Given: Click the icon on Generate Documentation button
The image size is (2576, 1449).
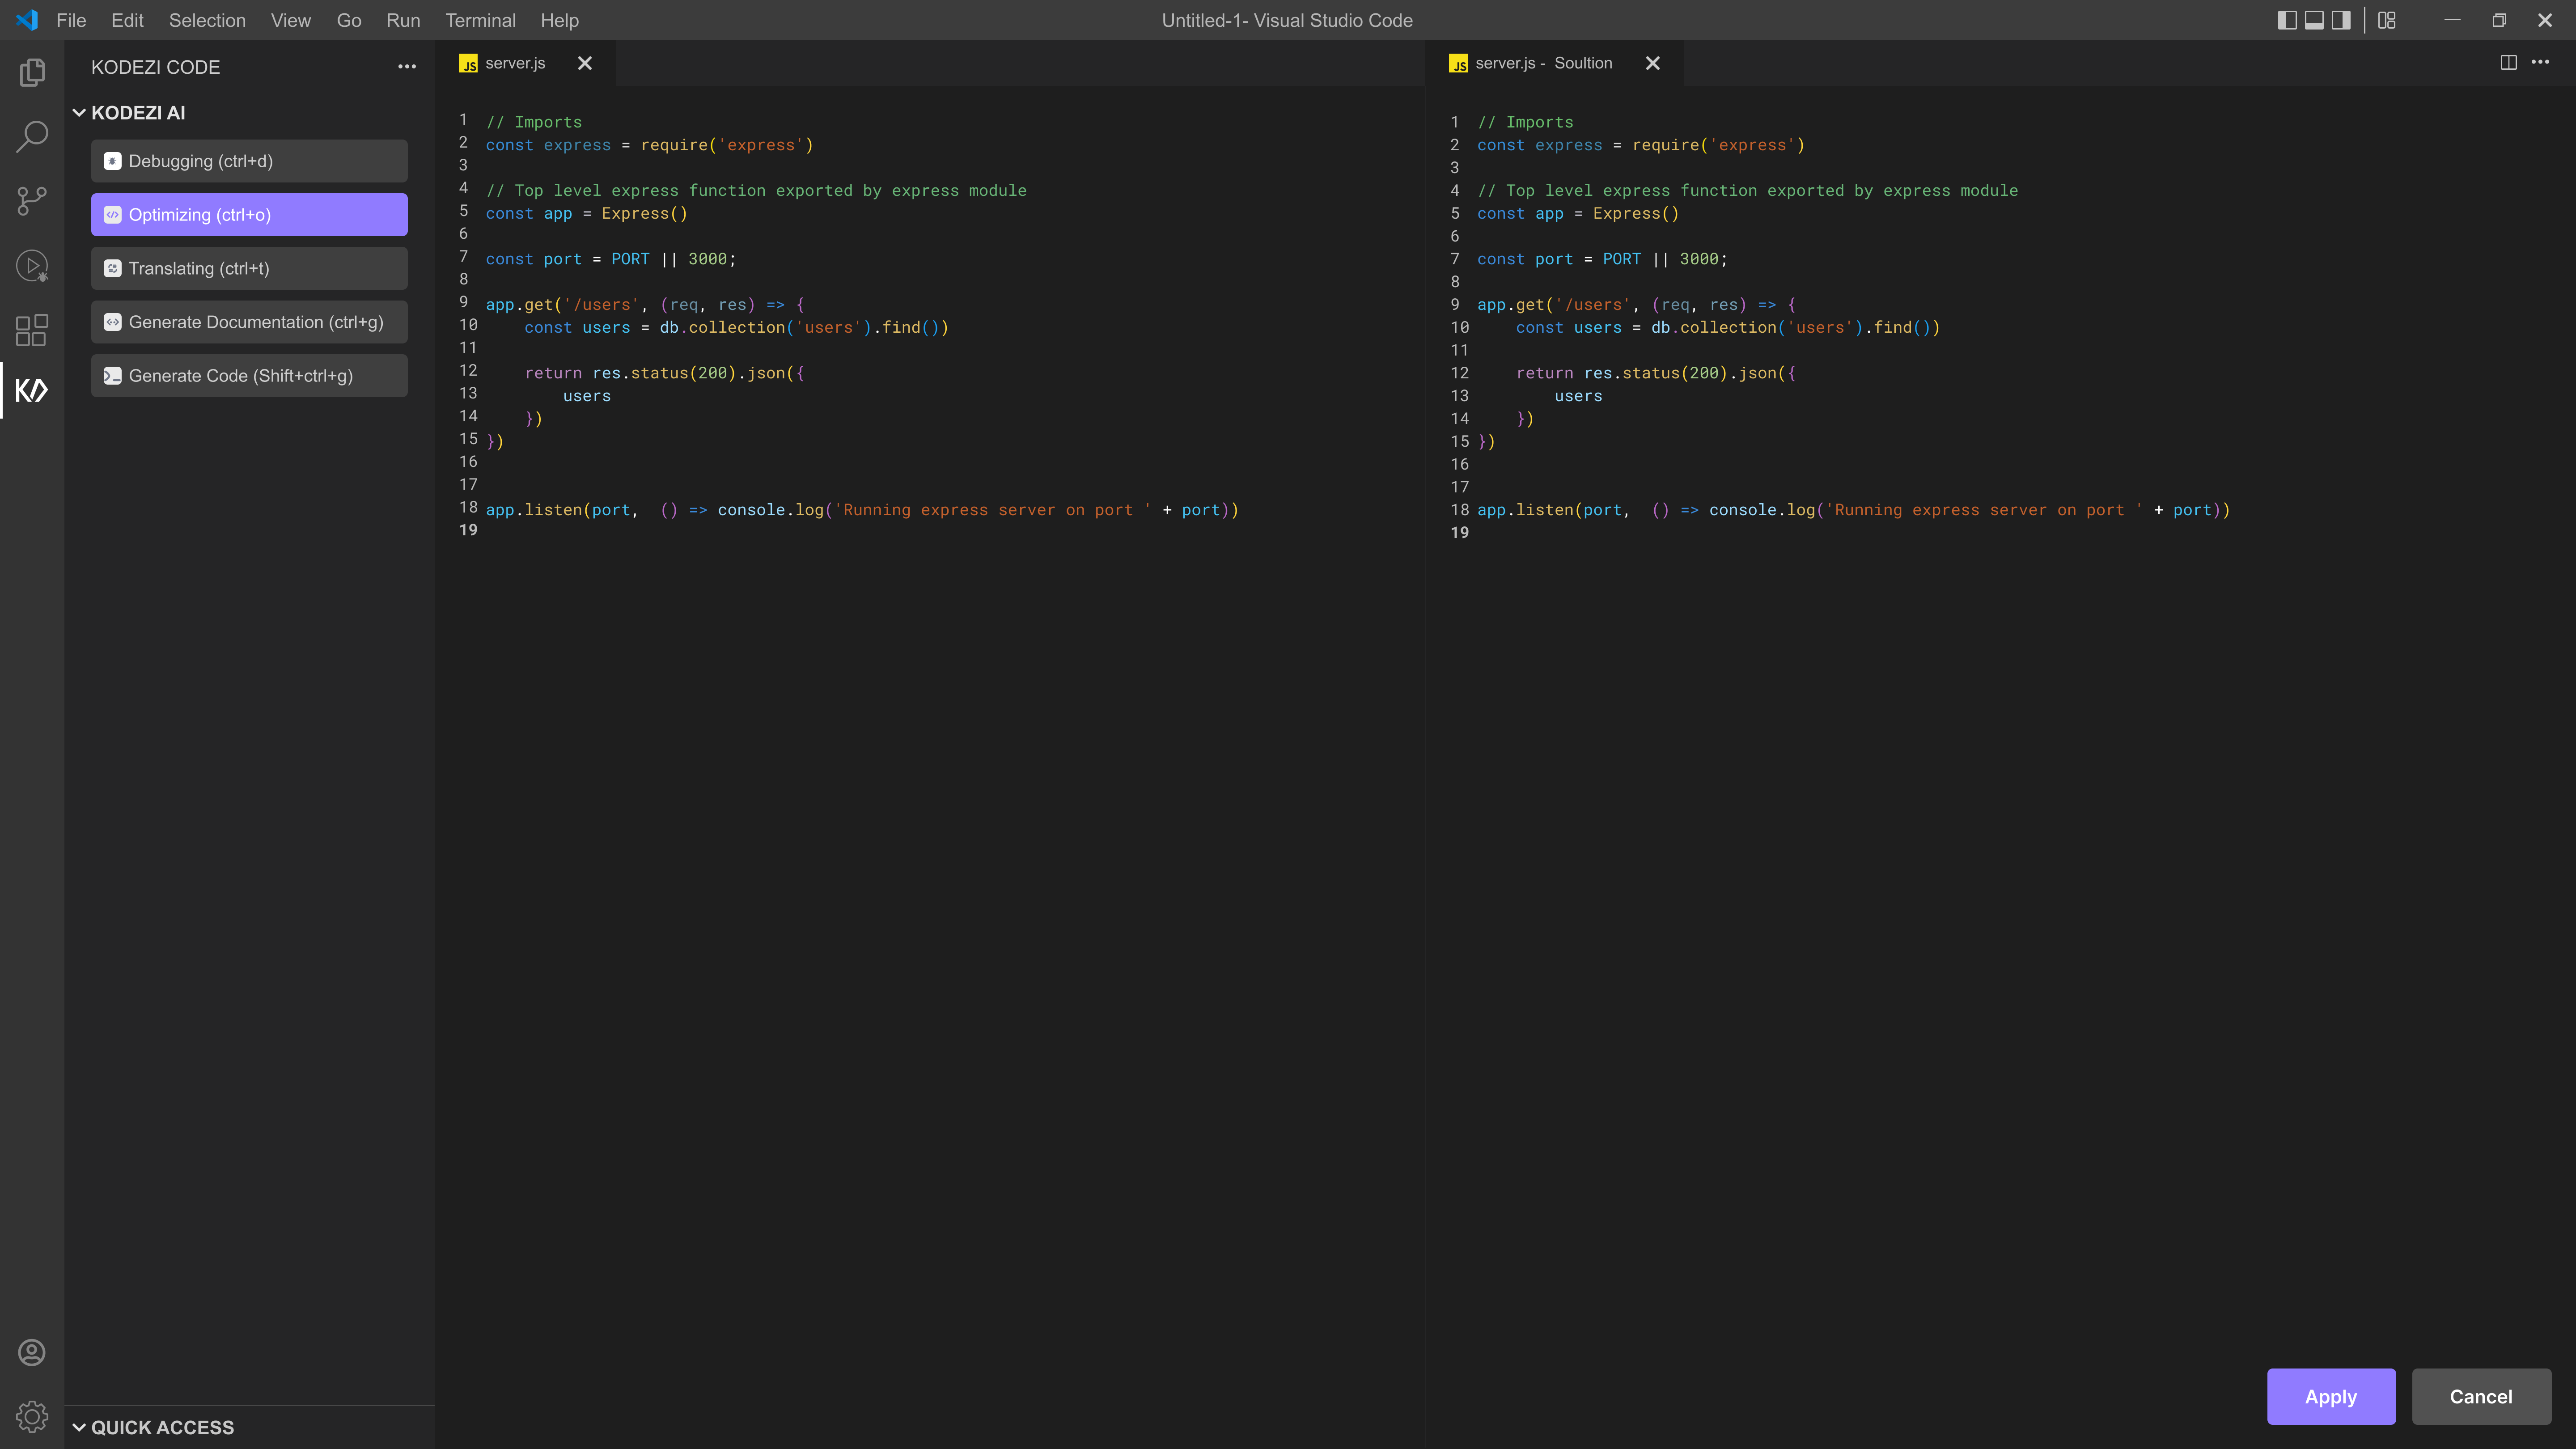Looking at the screenshot, I should (113, 322).
